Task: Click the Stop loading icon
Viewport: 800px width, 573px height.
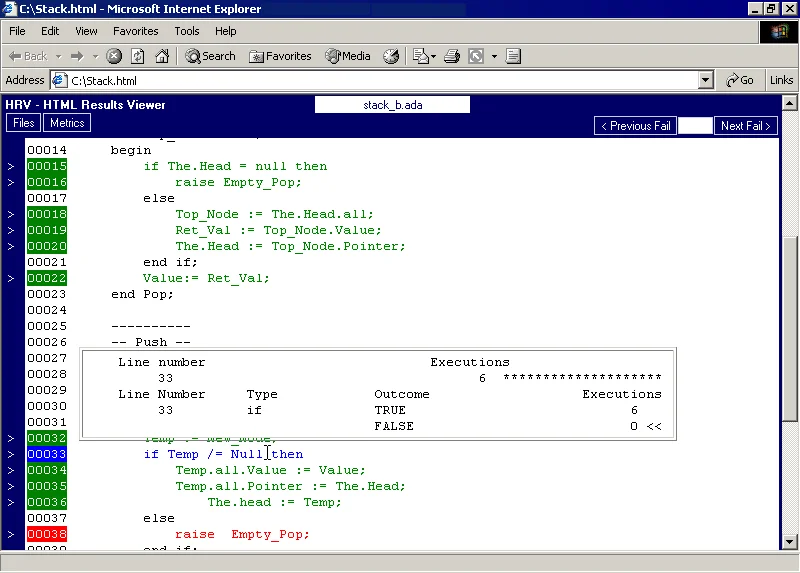Action: click(x=114, y=56)
